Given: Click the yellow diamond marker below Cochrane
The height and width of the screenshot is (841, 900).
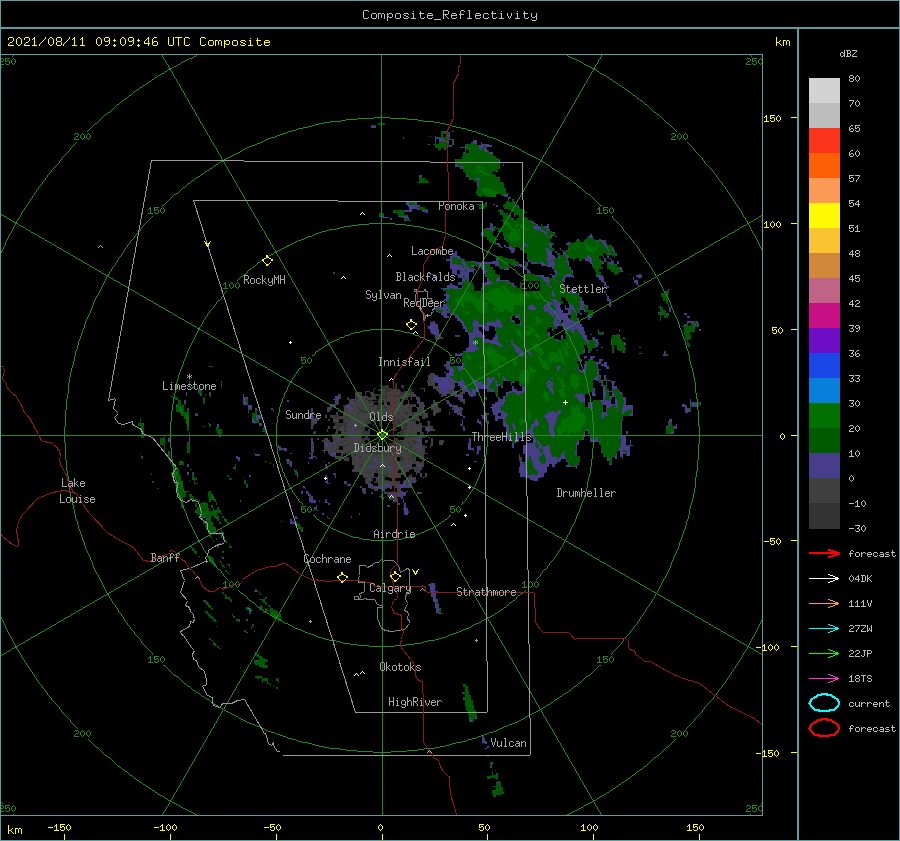Looking at the screenshot, I should click(x=343, y=577).
